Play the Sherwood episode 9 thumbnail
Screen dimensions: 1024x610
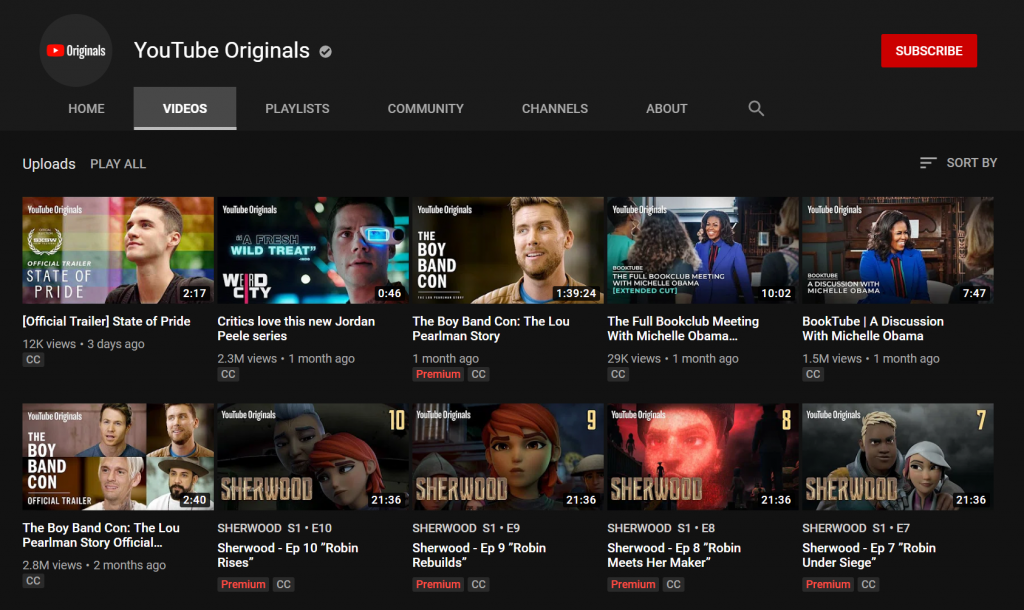[508, 457]
